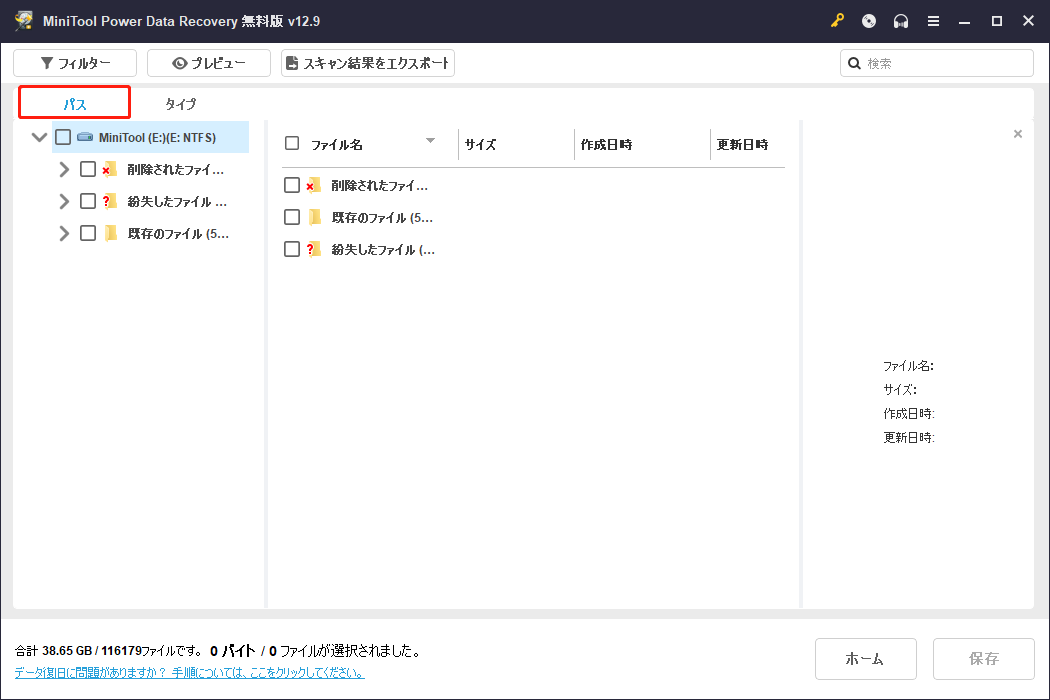The width and height of the screenshot is (1050, 700).
Task: Click the 検索 search input field
Action: 937,63
